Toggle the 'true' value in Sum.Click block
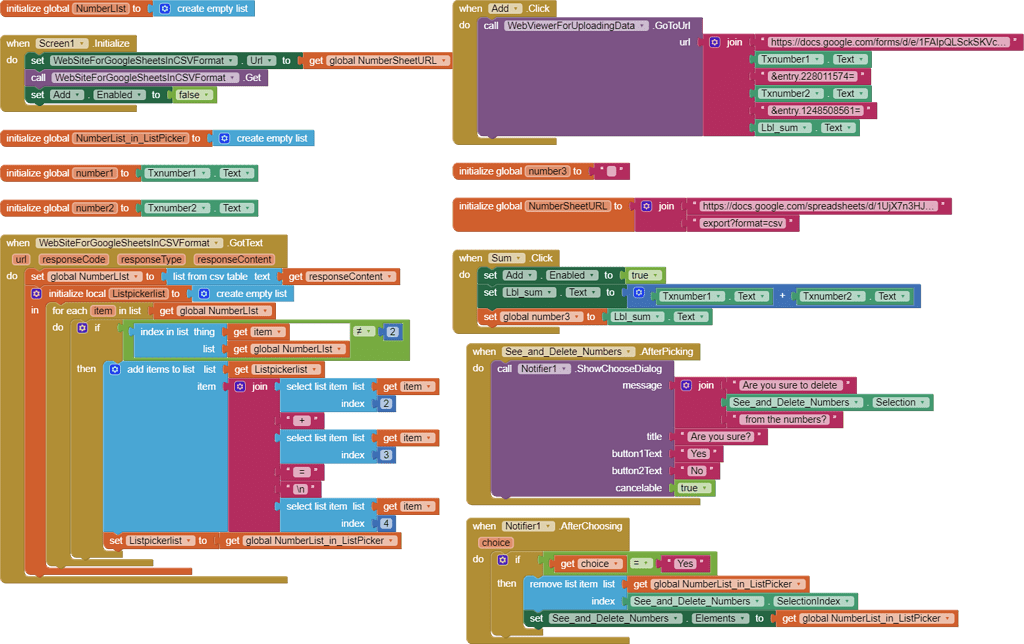 642,275
